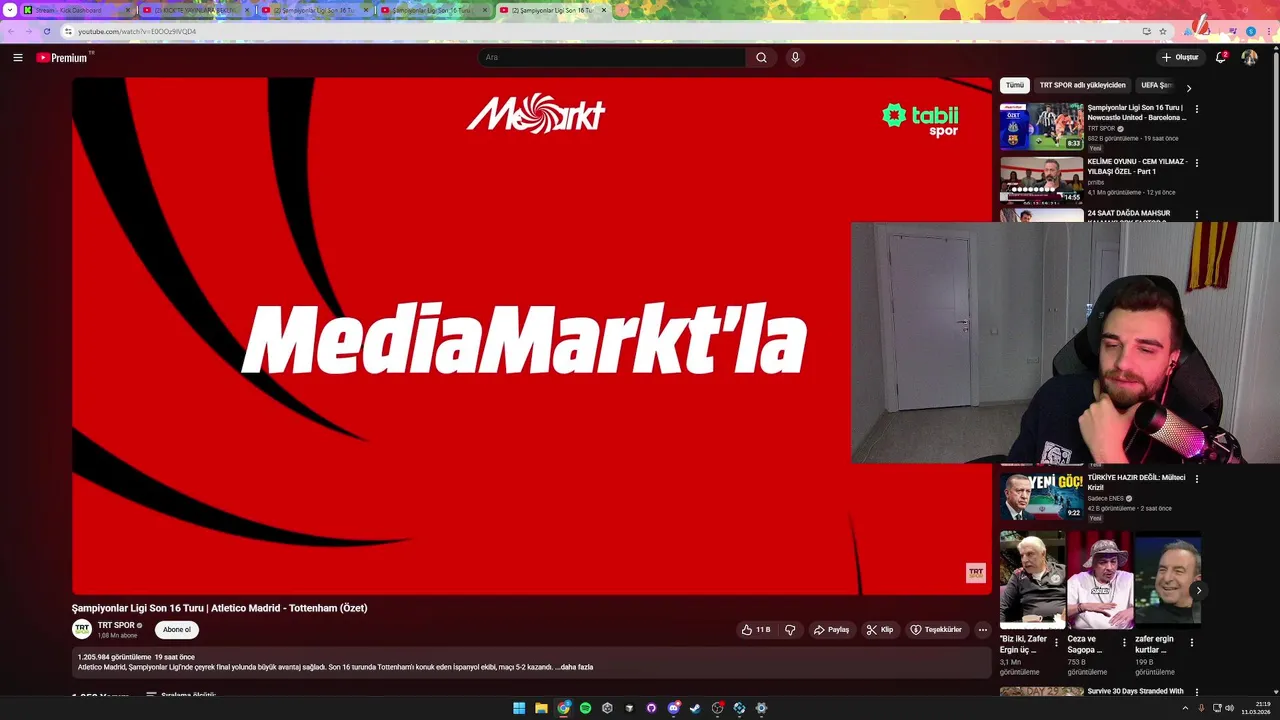The width and height of the screenshot is (1280, 720).
Task: Open Chrome three-dot menu
Action: pyautogui.click(x=1267, y=31)
